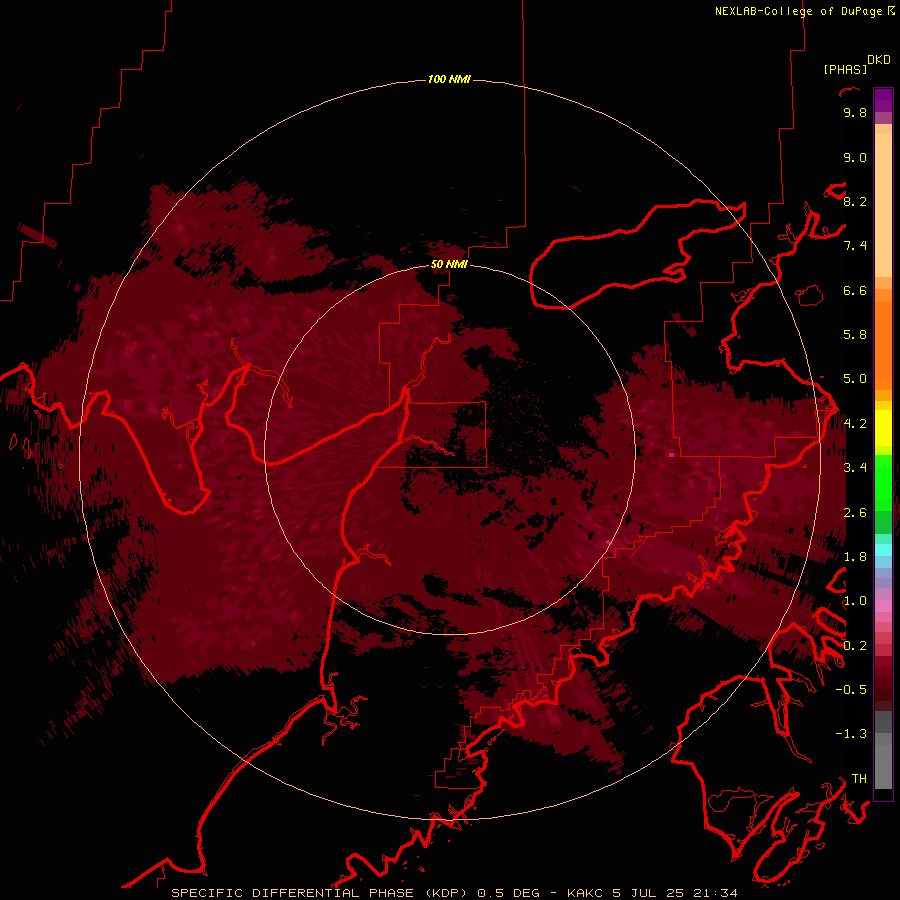Screen dimensions: 900x900
Task: Click the 9.8 scale value
Action: [855, 113]
